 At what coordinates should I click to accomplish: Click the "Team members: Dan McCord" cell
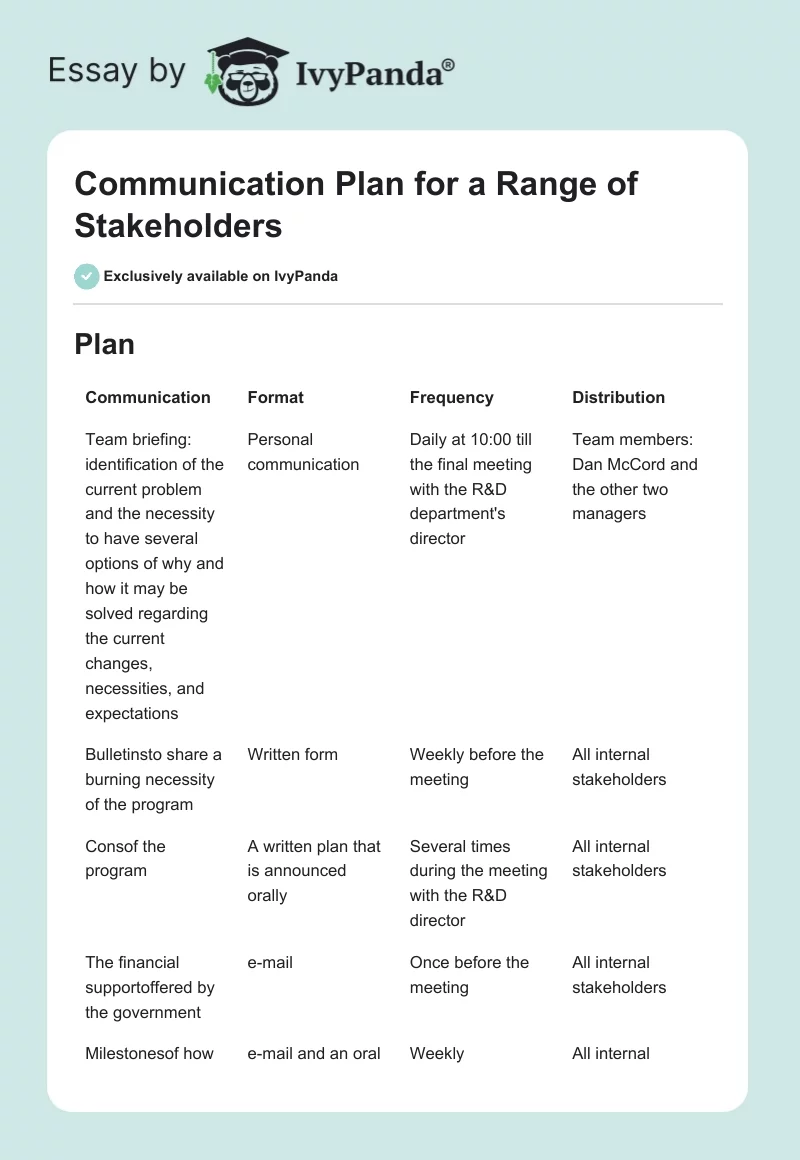coord(634,477)
